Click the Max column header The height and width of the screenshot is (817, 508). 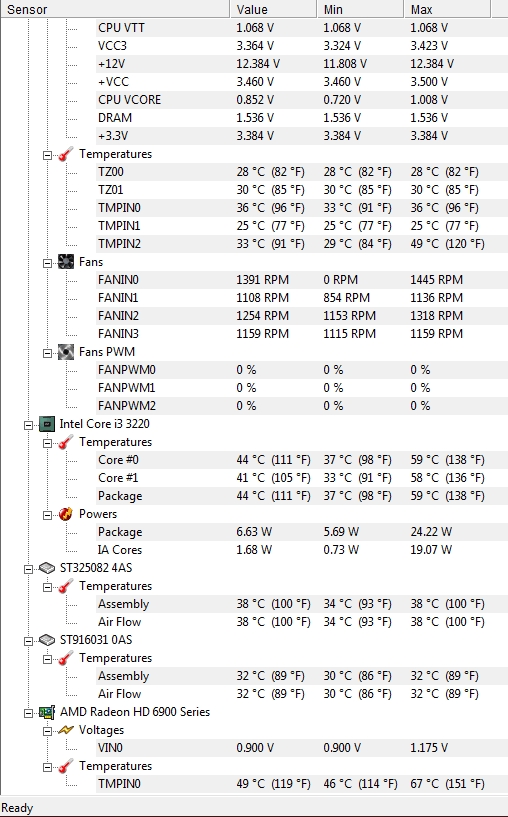tap(447, 9)
